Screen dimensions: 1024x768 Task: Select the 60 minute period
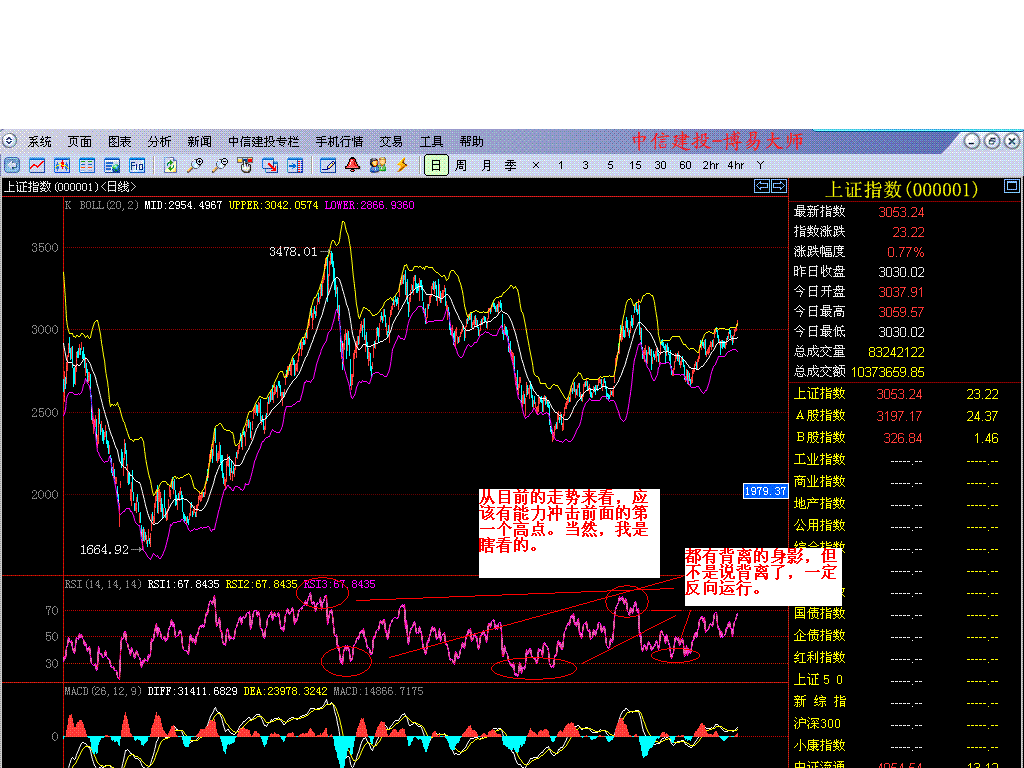point(685,165)
